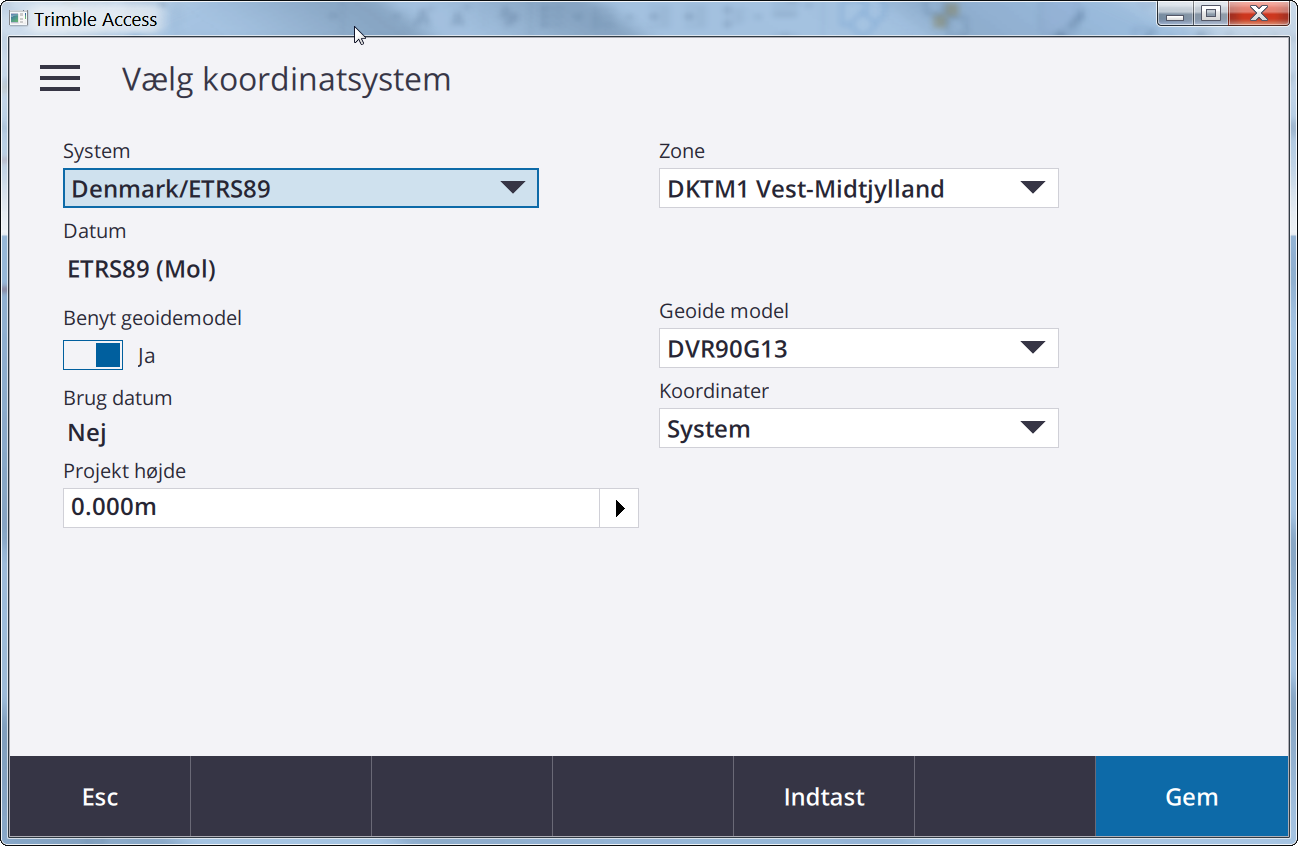
Task: Select a different DKTM1 Vest-Midtjylland zone
Action: click(x=858, y=188)
